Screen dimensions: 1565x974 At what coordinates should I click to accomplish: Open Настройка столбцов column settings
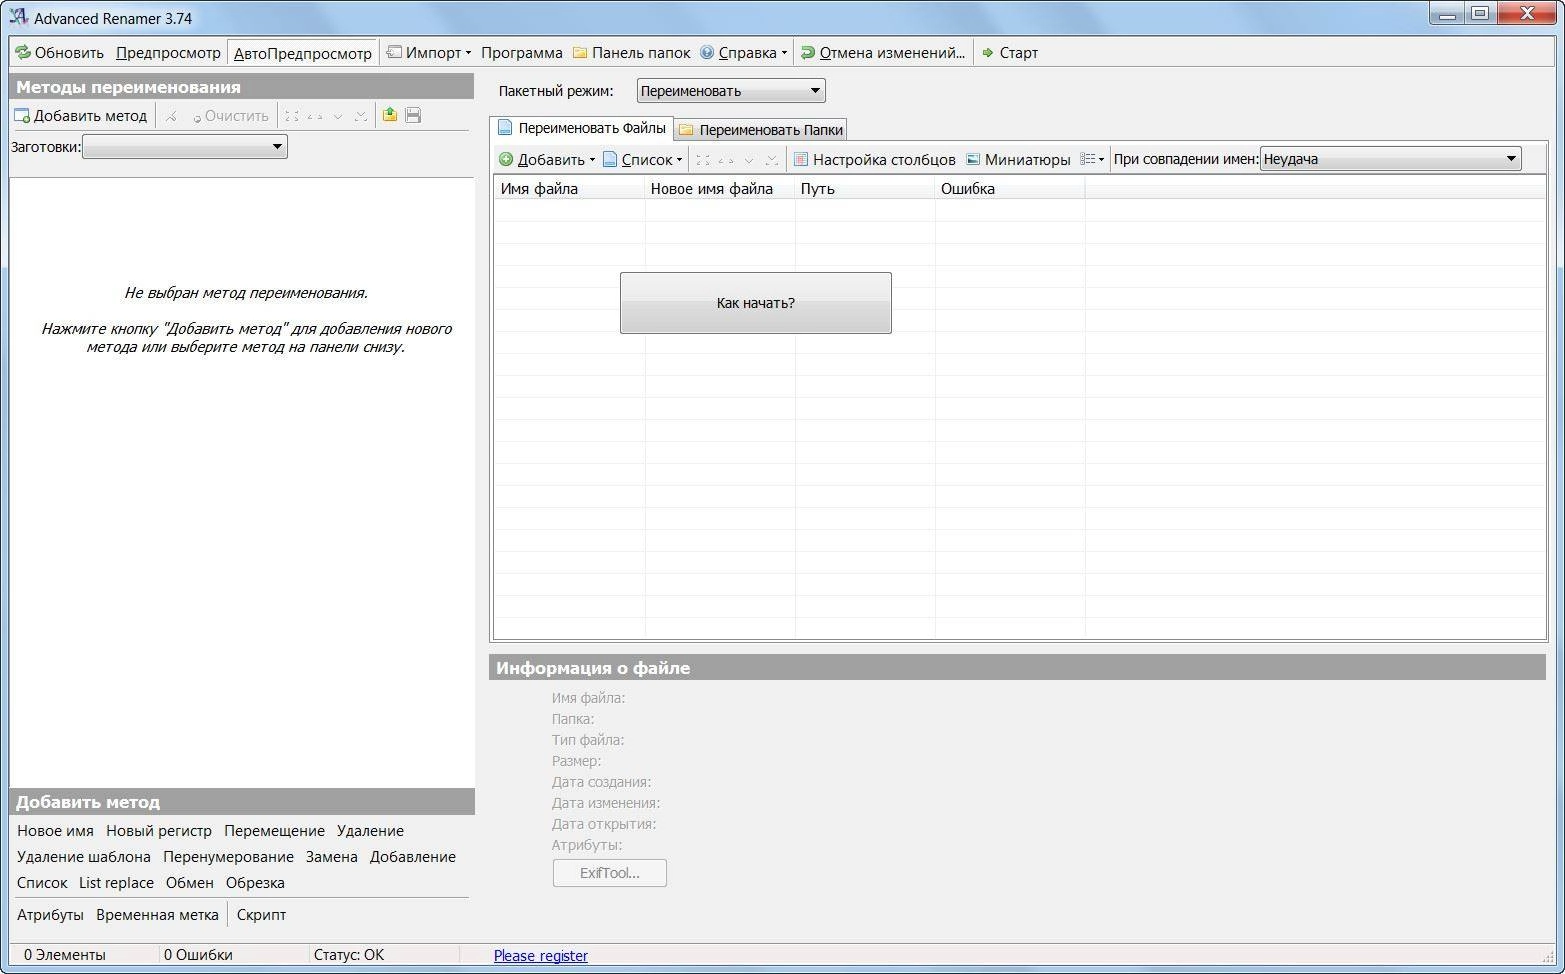coord(875,159)
